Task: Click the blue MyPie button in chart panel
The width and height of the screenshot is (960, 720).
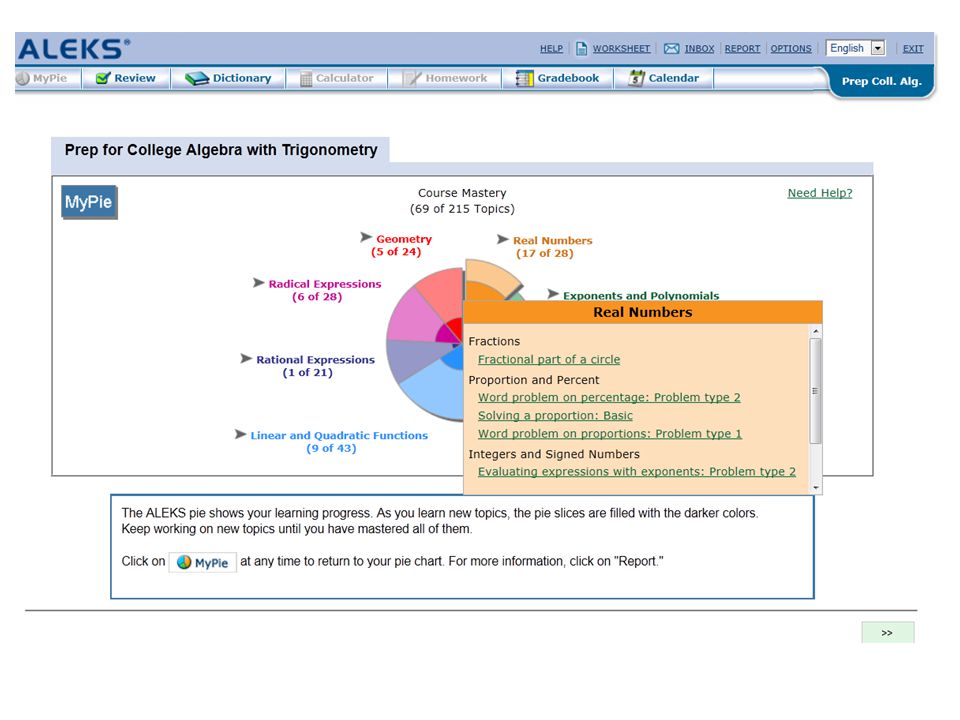Action: (x=89, y=202)
